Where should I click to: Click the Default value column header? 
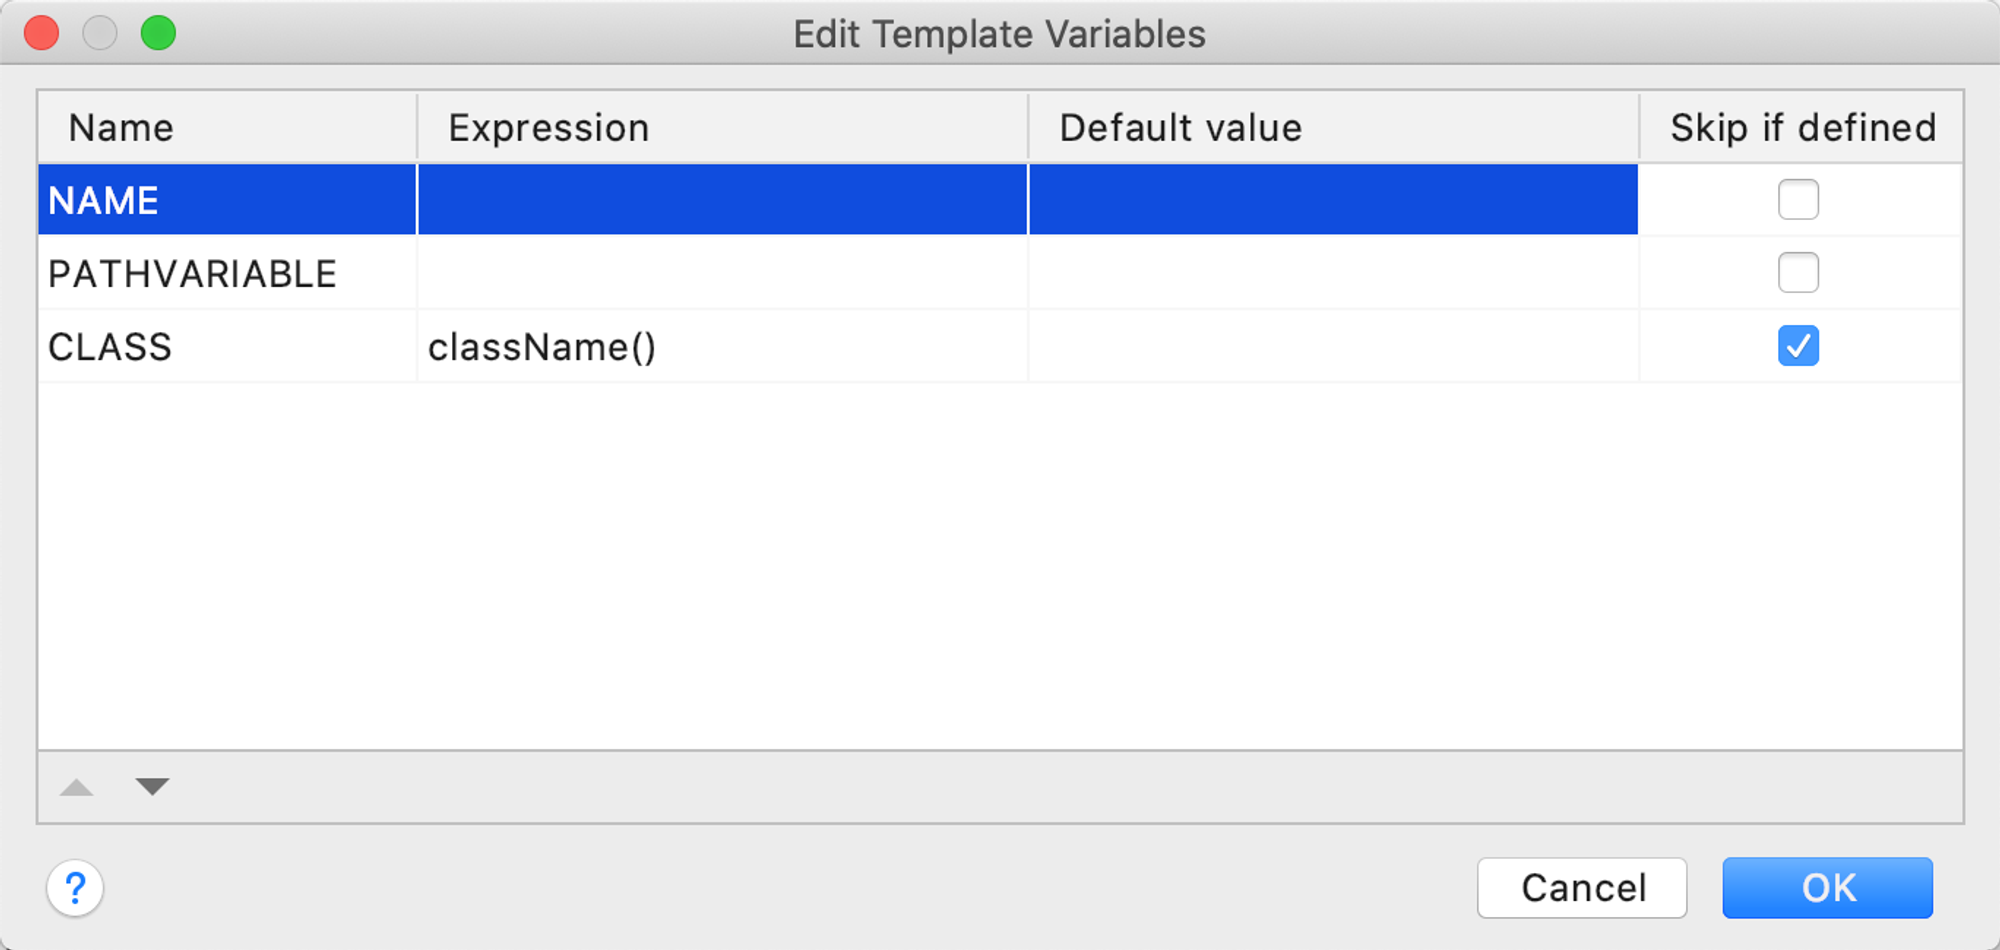click(1334, 127)
